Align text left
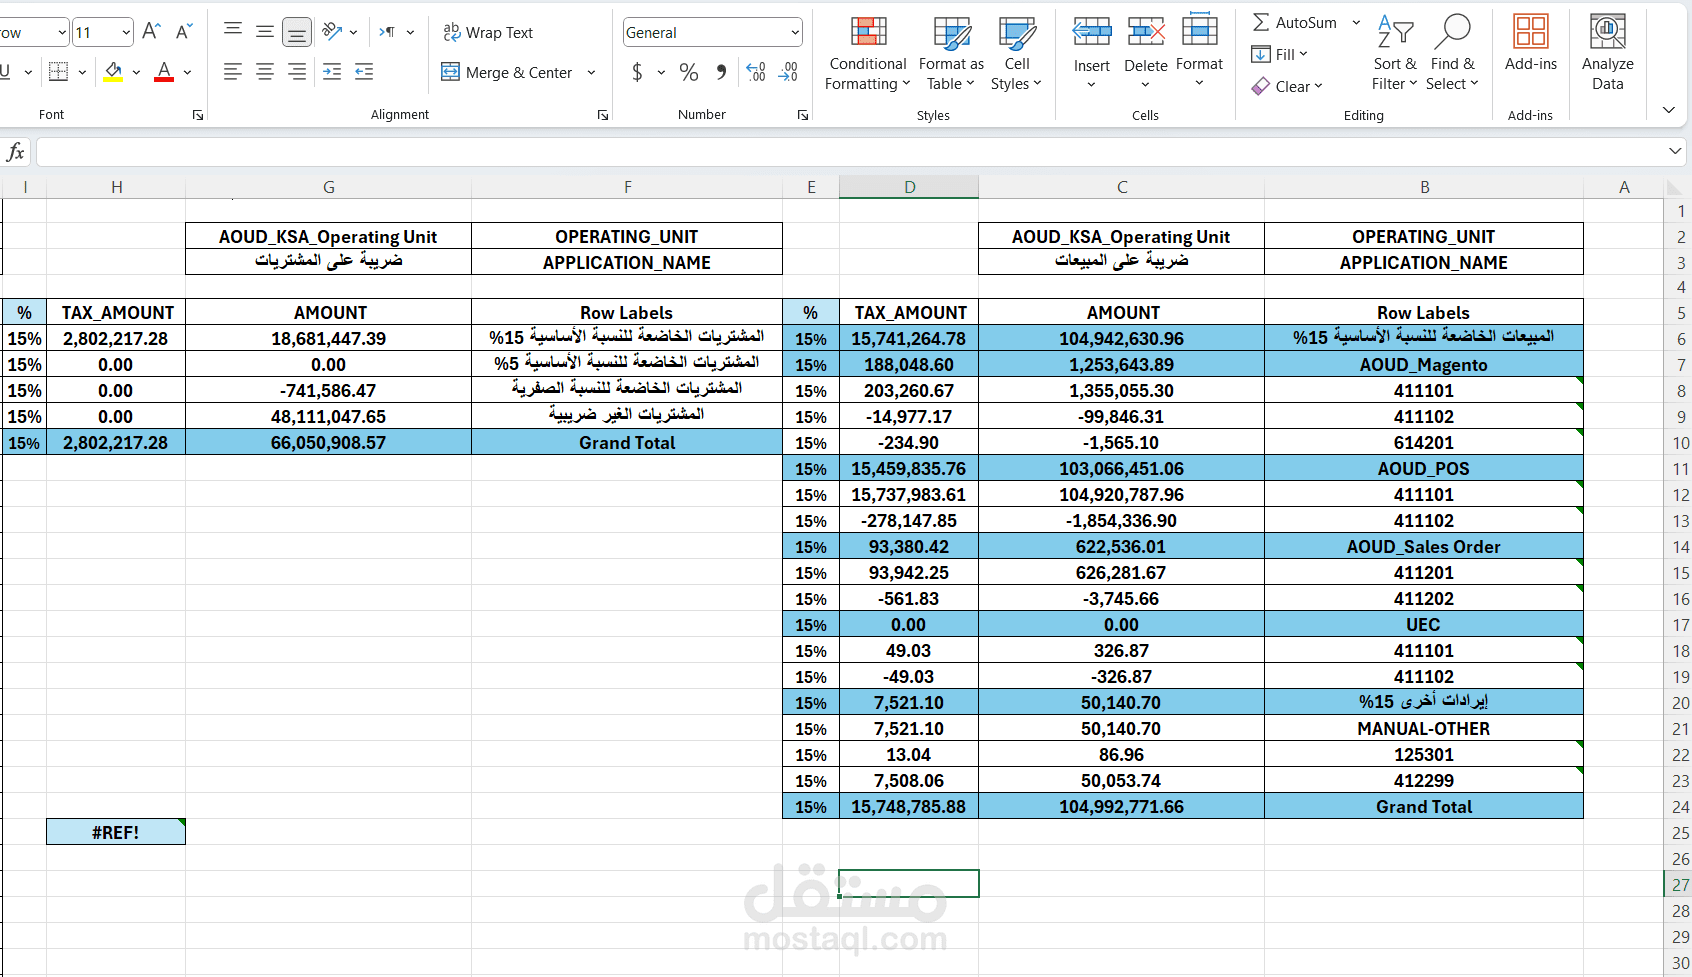The height and width of the screenshot is (977, 1692). (x=233, y=72)
